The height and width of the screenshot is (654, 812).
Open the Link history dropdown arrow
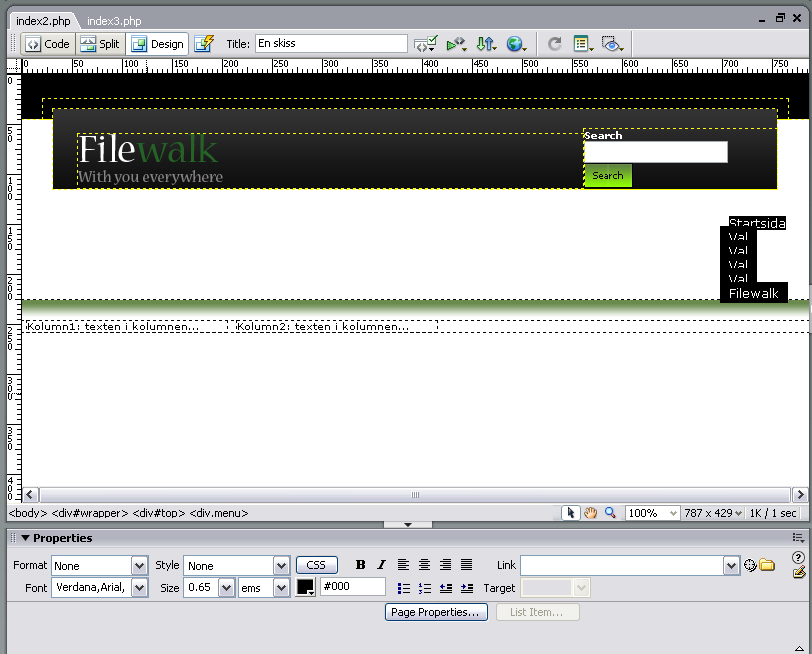point(731,565)
